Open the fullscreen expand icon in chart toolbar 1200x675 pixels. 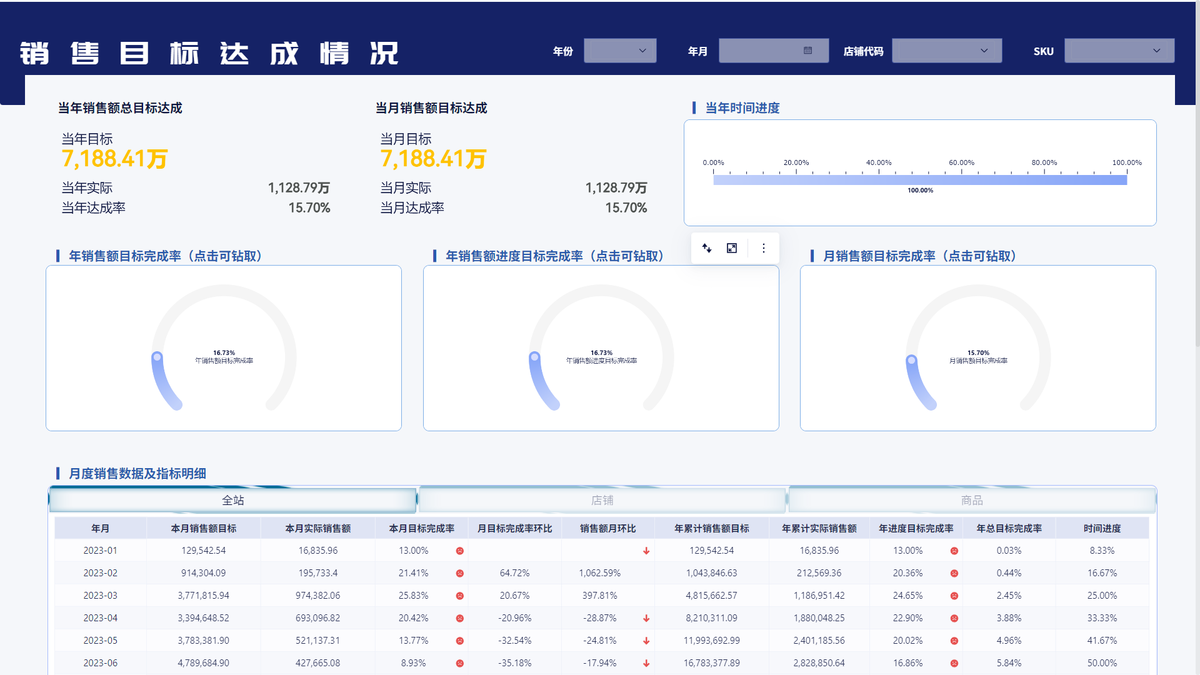[x=732, y=248]
